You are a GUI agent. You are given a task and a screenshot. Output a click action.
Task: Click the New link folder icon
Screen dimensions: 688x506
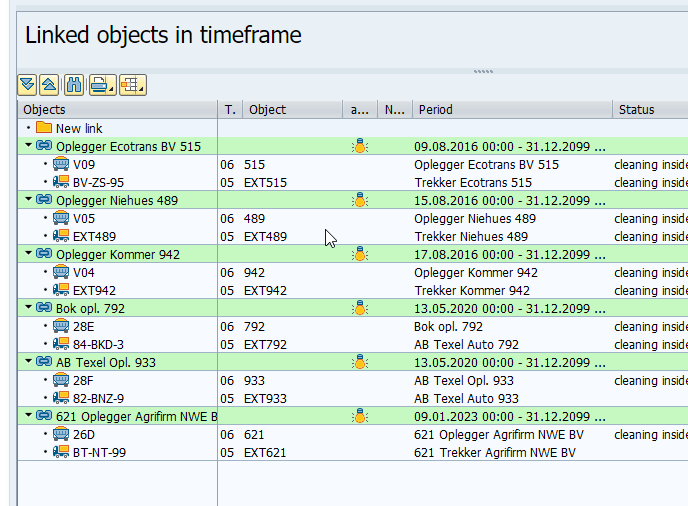44,128
